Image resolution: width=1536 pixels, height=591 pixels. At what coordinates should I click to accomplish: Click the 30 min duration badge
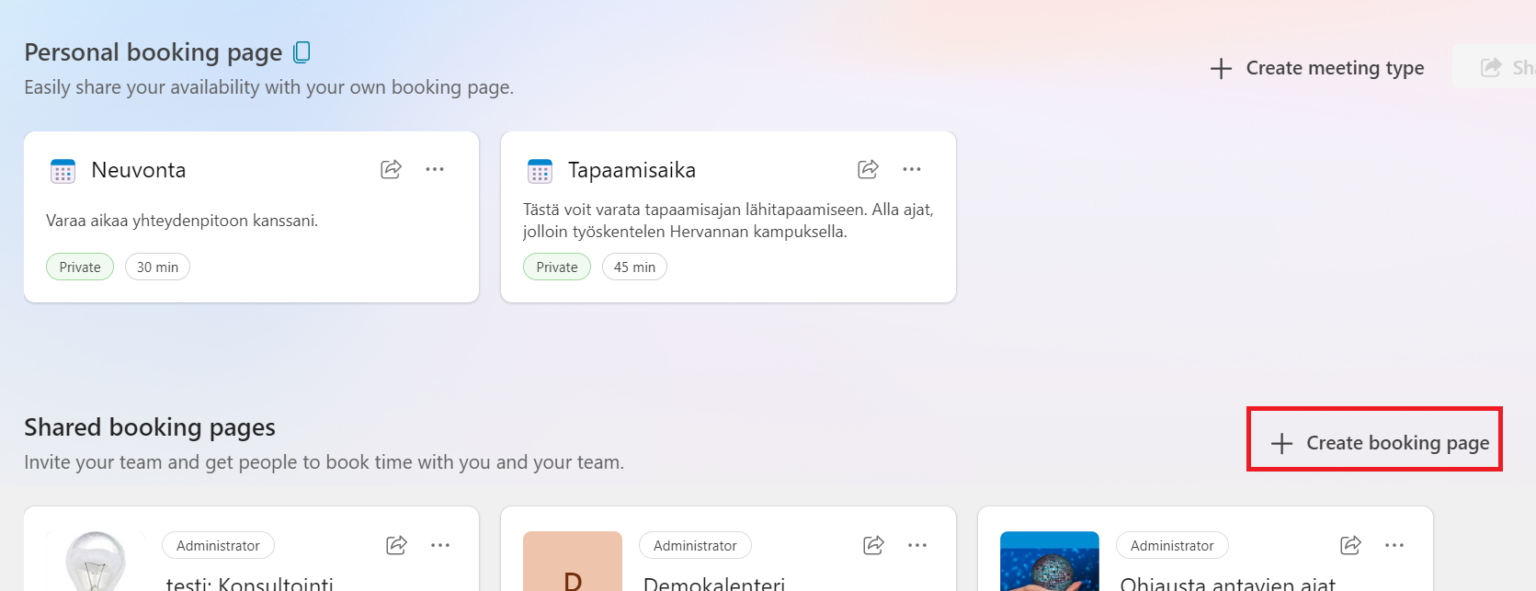[x=157, y=266]
